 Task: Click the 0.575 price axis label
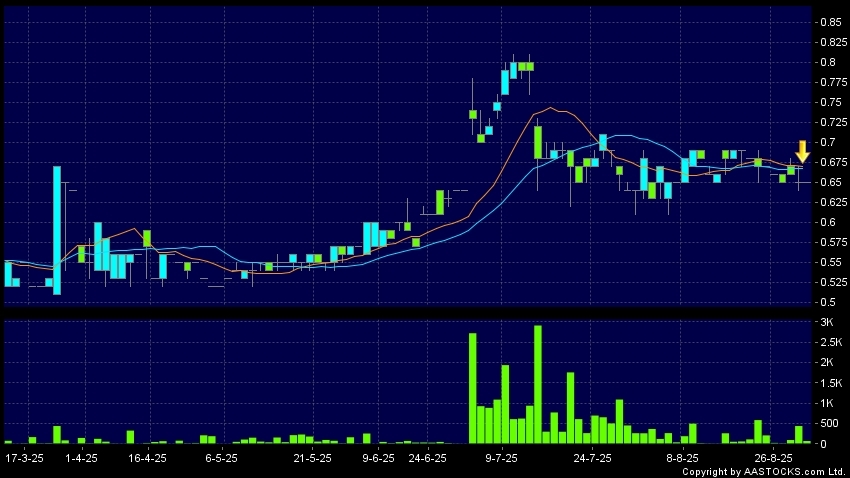click(x=834, y=242)
